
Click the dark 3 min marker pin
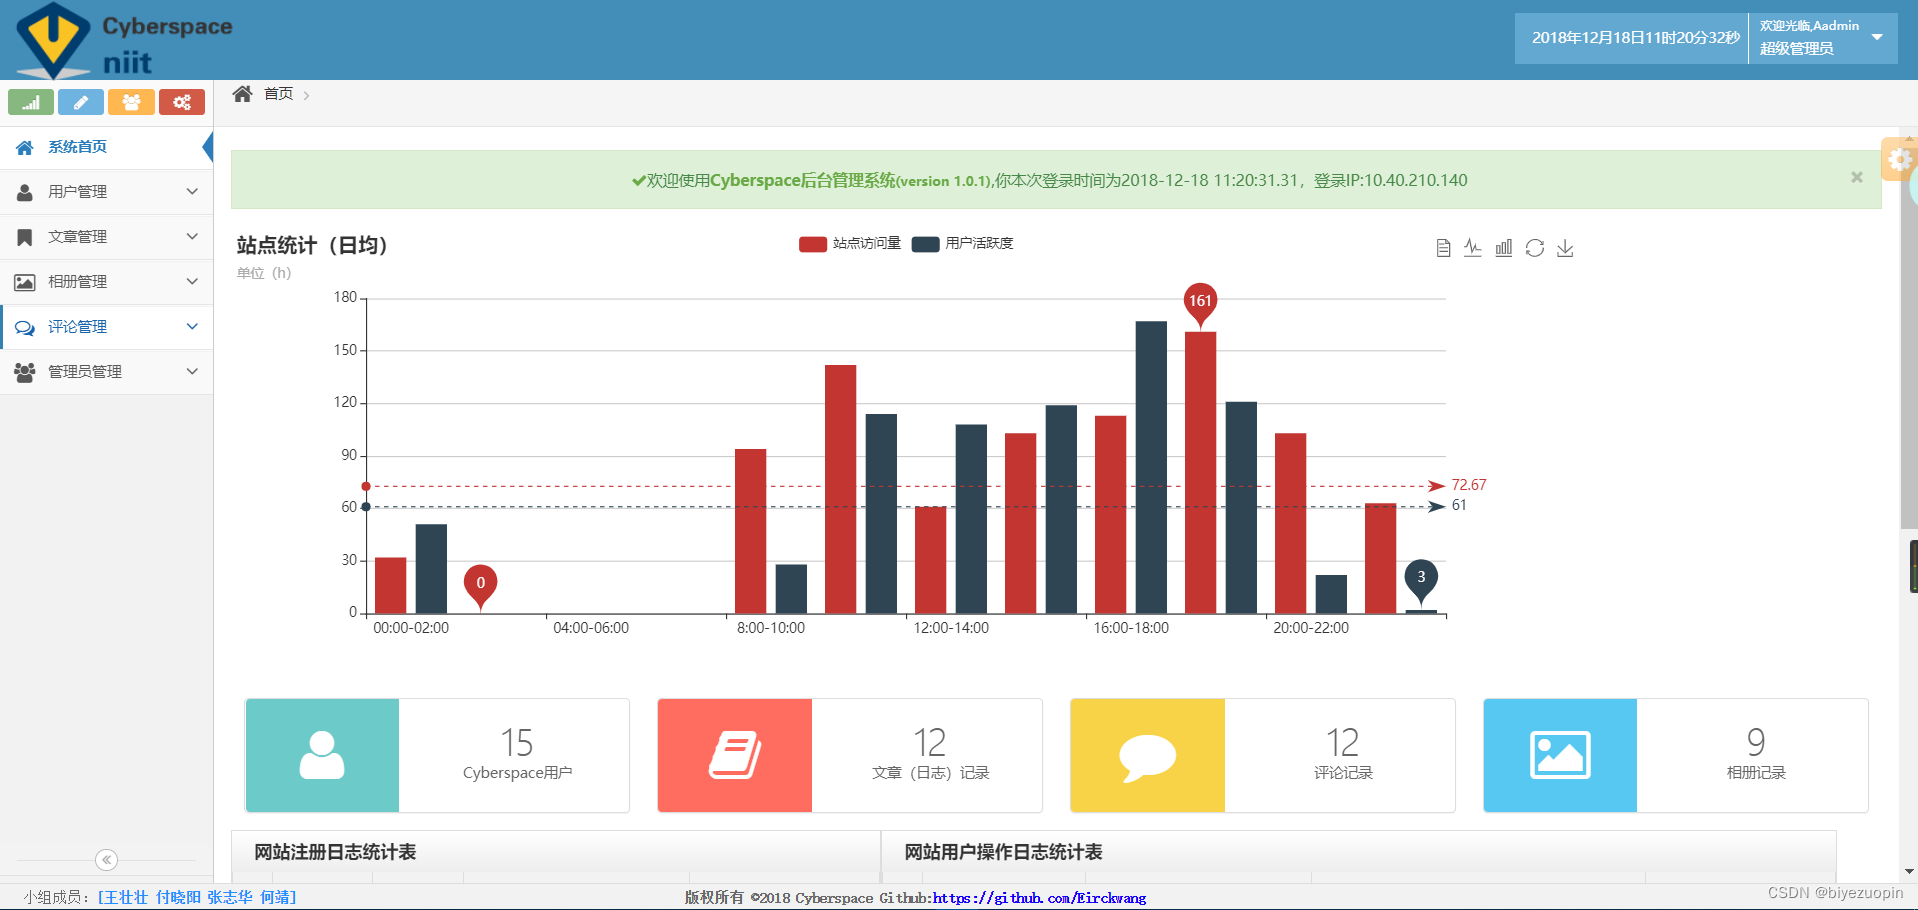pos(1421,580)
